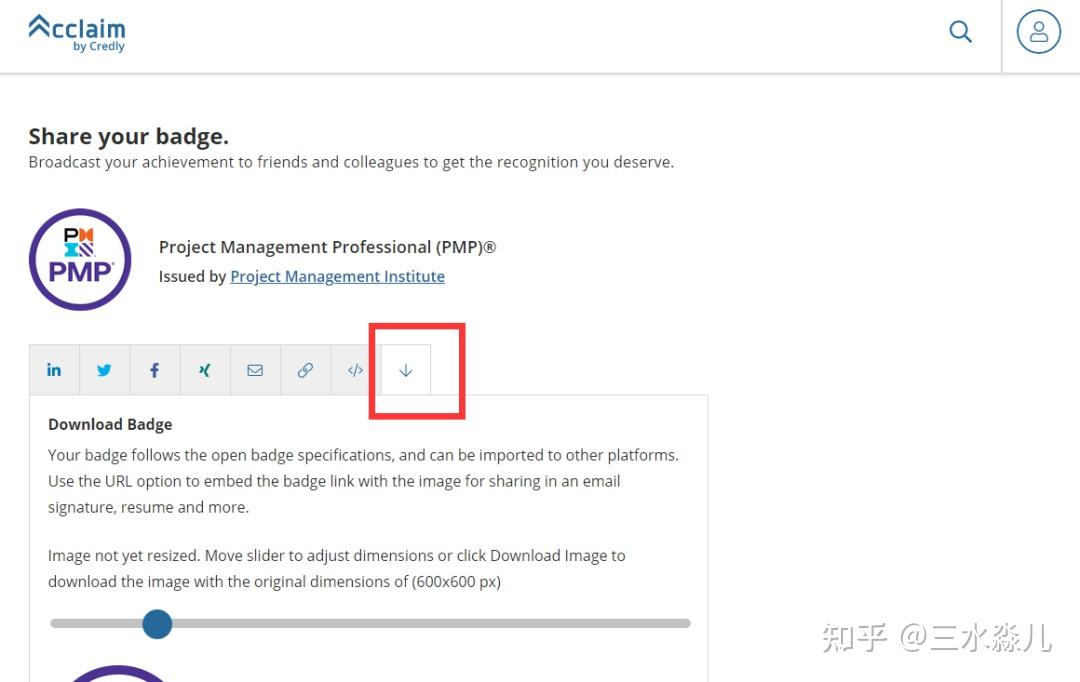Share the badge on Facebook

[x=154, y=369]
